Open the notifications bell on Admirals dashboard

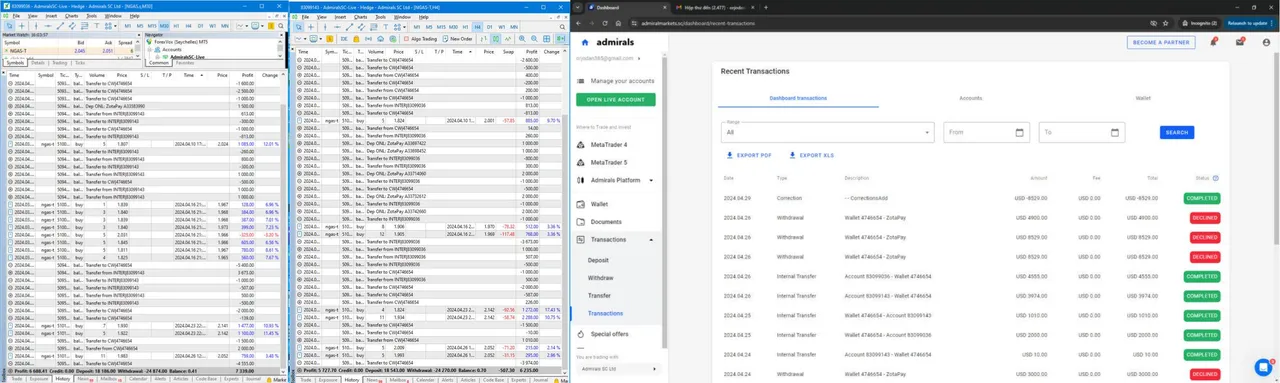[1214, 42]
